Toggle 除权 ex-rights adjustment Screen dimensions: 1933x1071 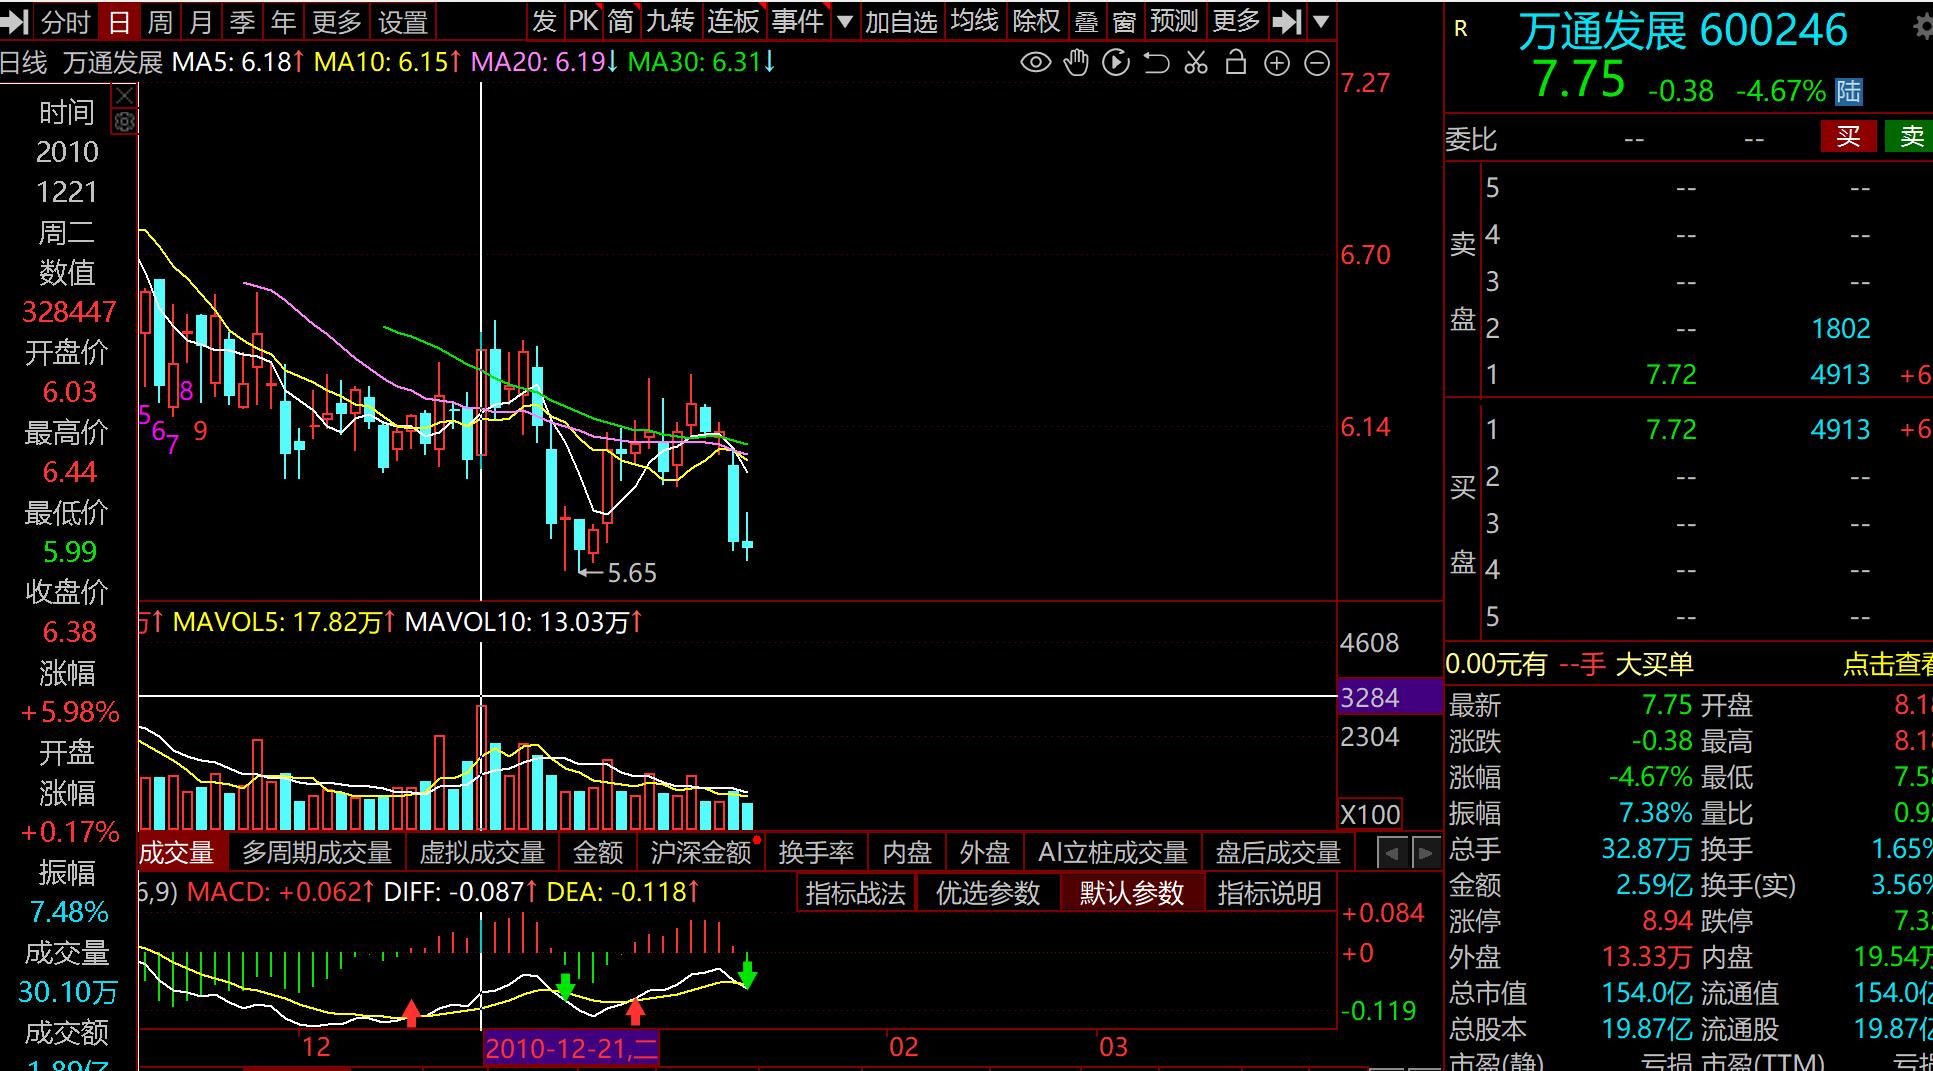(x=1036, y=21)
